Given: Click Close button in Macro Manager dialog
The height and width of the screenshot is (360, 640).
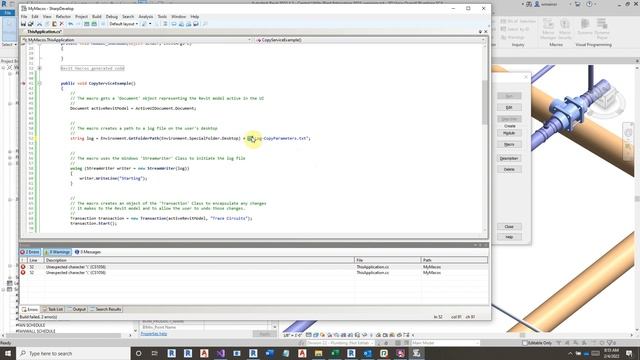Looking at the screenshot, I should pos(509,227).
